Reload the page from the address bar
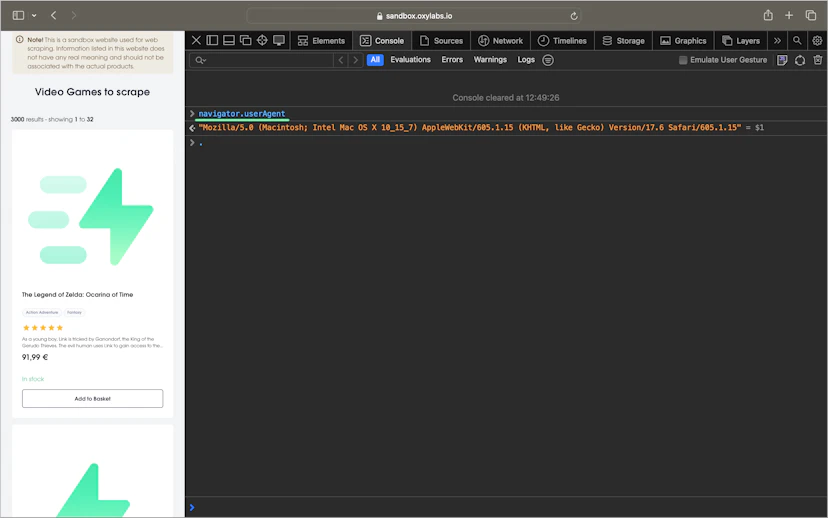 pos(573,16)
